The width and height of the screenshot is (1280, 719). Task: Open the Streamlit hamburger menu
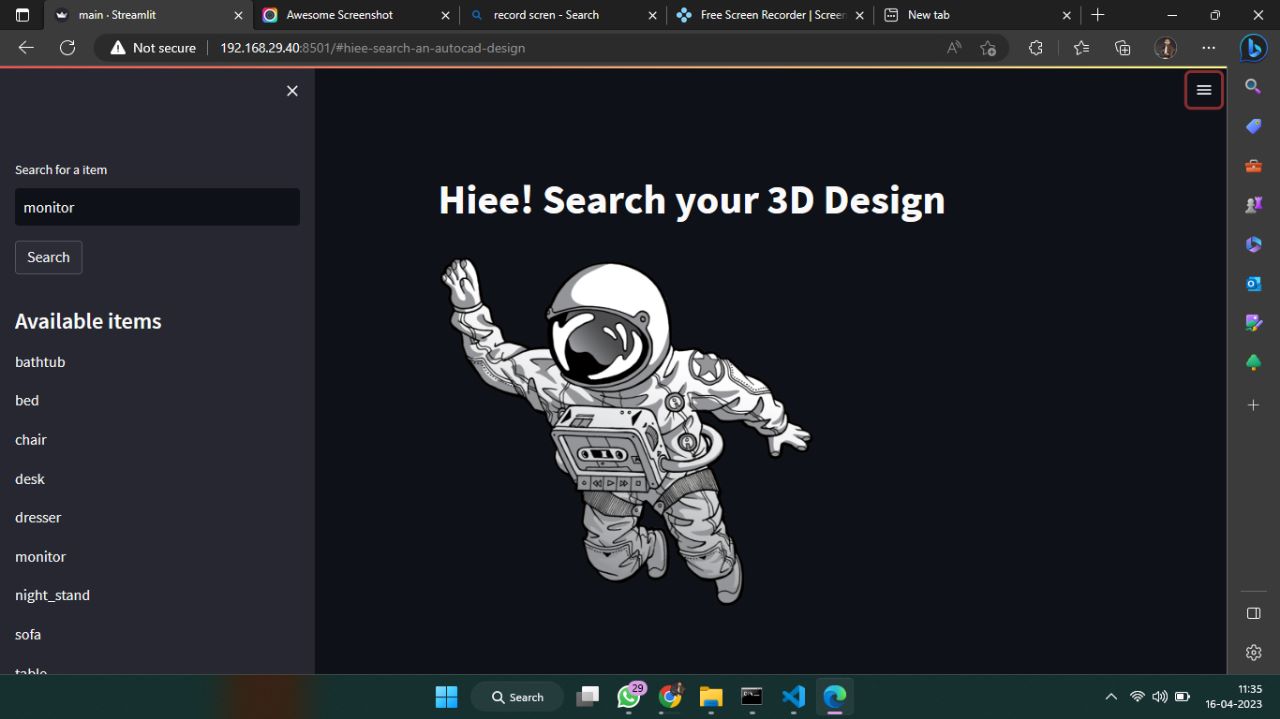pyautogui.click(x=1204, y=90)
